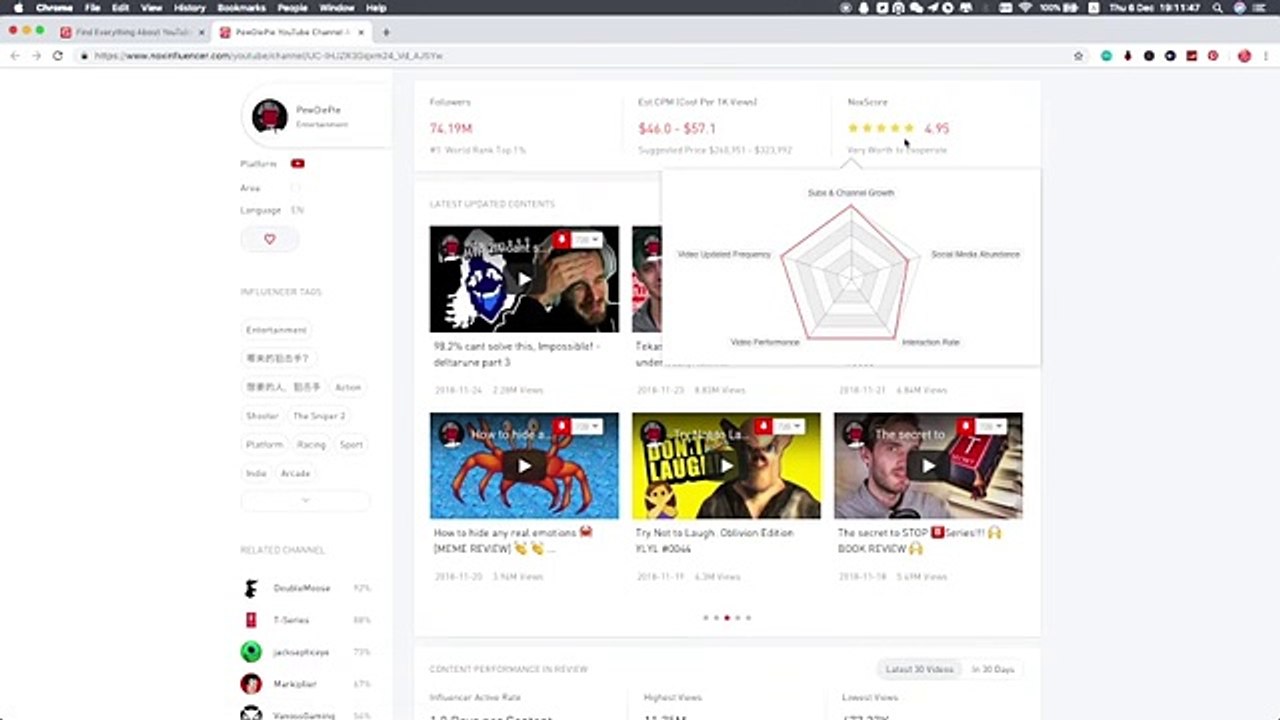Open the deltarune part 3 video title
The image size is (1280, 720).
517,354
